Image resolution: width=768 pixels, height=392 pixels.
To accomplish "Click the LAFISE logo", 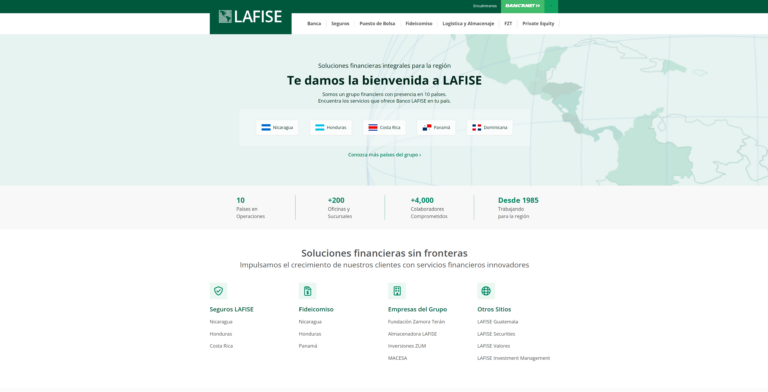I will point(250,17).
